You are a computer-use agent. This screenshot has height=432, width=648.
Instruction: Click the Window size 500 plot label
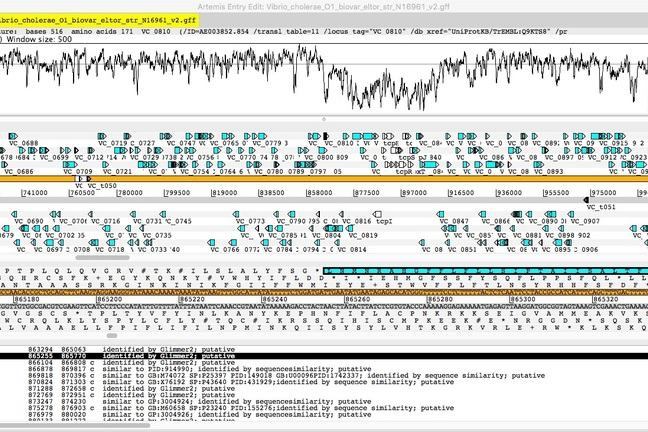coord(38,40)
